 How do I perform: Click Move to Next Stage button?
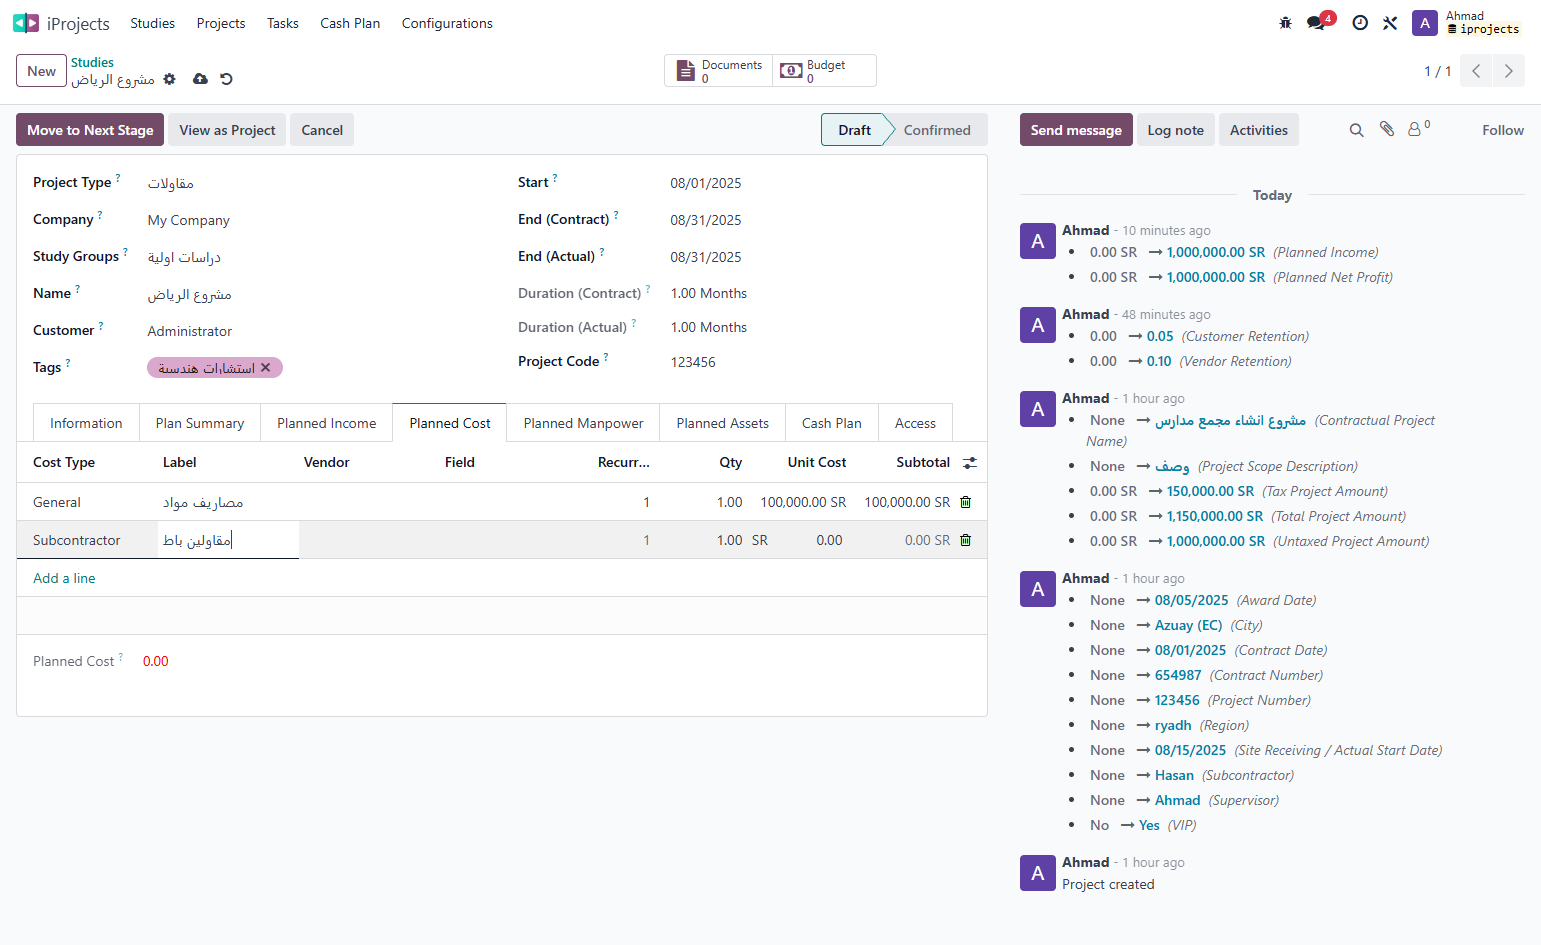[x=90, y=130]
